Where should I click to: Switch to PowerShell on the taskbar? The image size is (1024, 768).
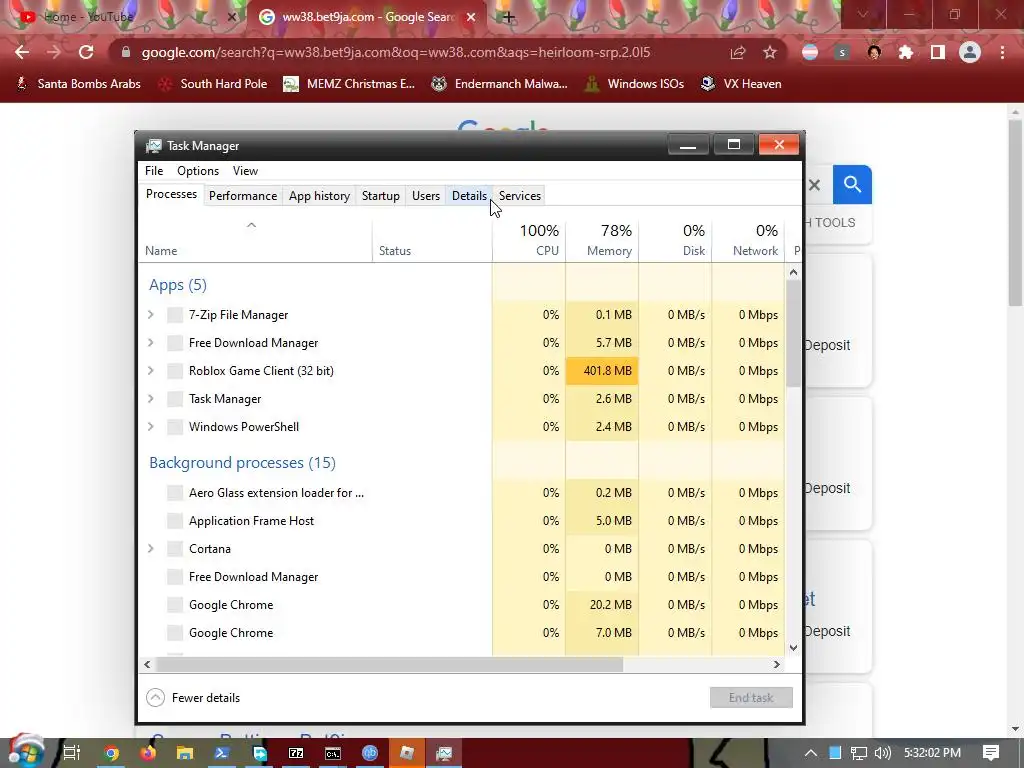click(x=221, y=753)
